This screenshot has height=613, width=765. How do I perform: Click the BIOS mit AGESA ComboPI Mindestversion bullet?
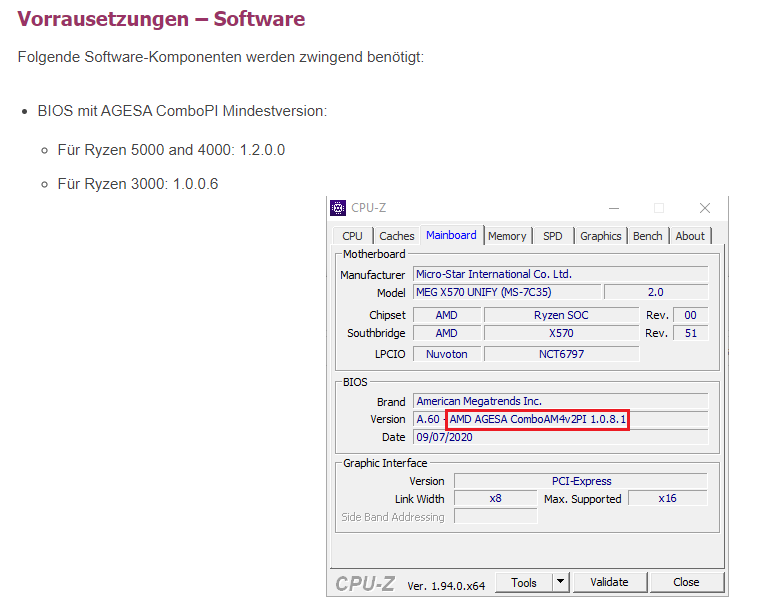182,111
